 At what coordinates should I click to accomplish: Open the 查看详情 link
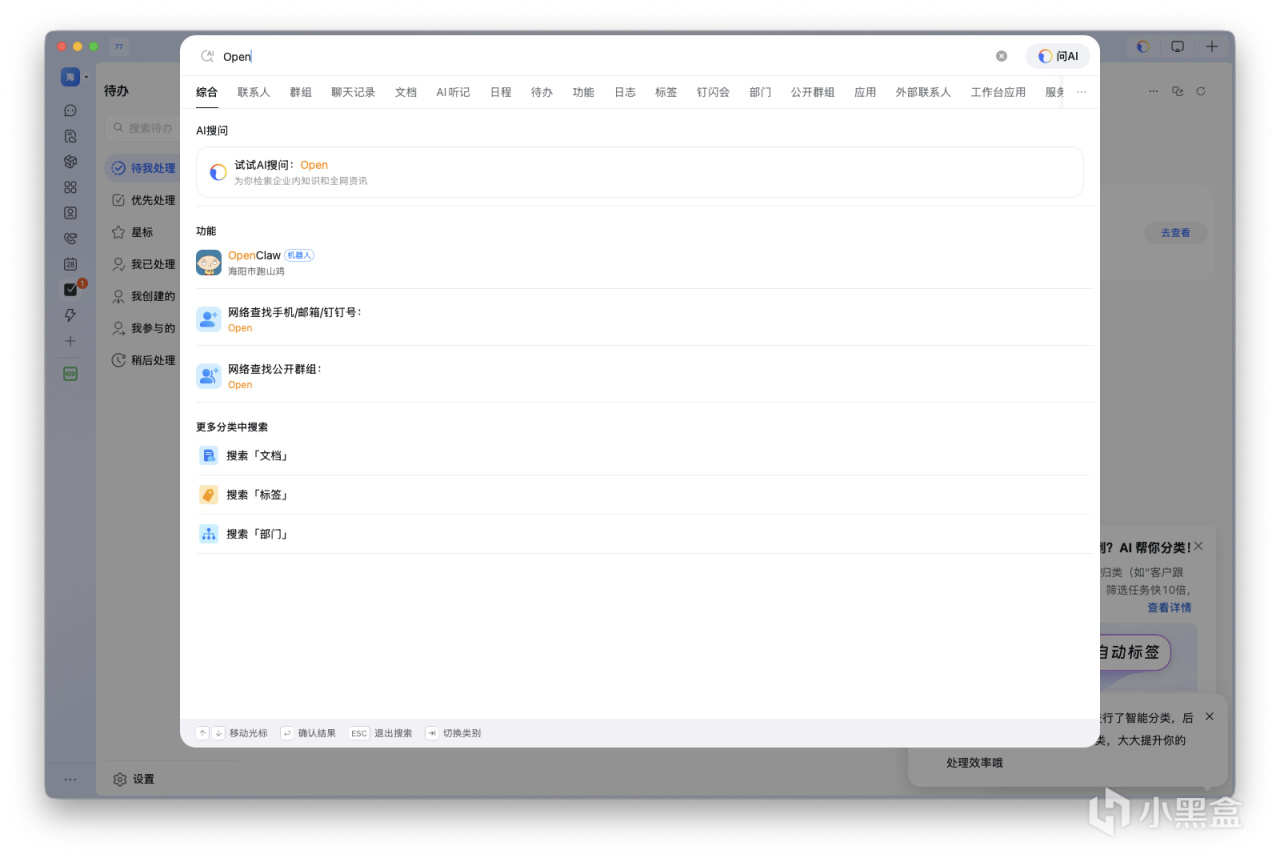coord(1169,608)
